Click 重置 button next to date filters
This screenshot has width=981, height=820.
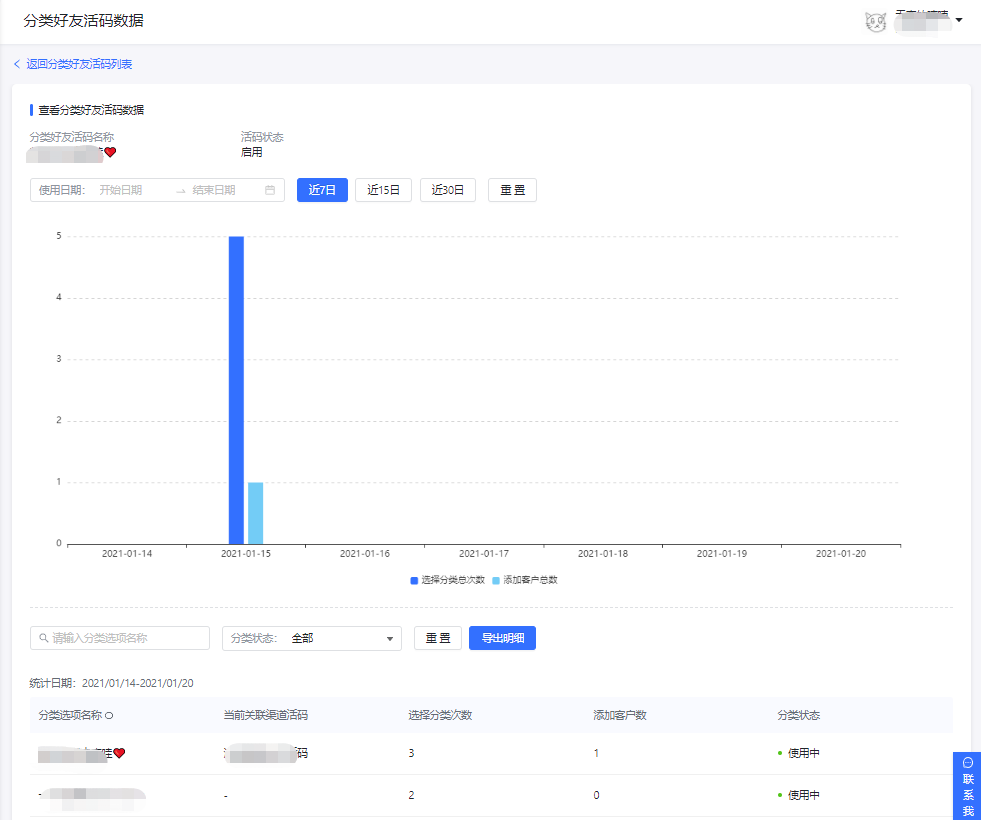512,190
